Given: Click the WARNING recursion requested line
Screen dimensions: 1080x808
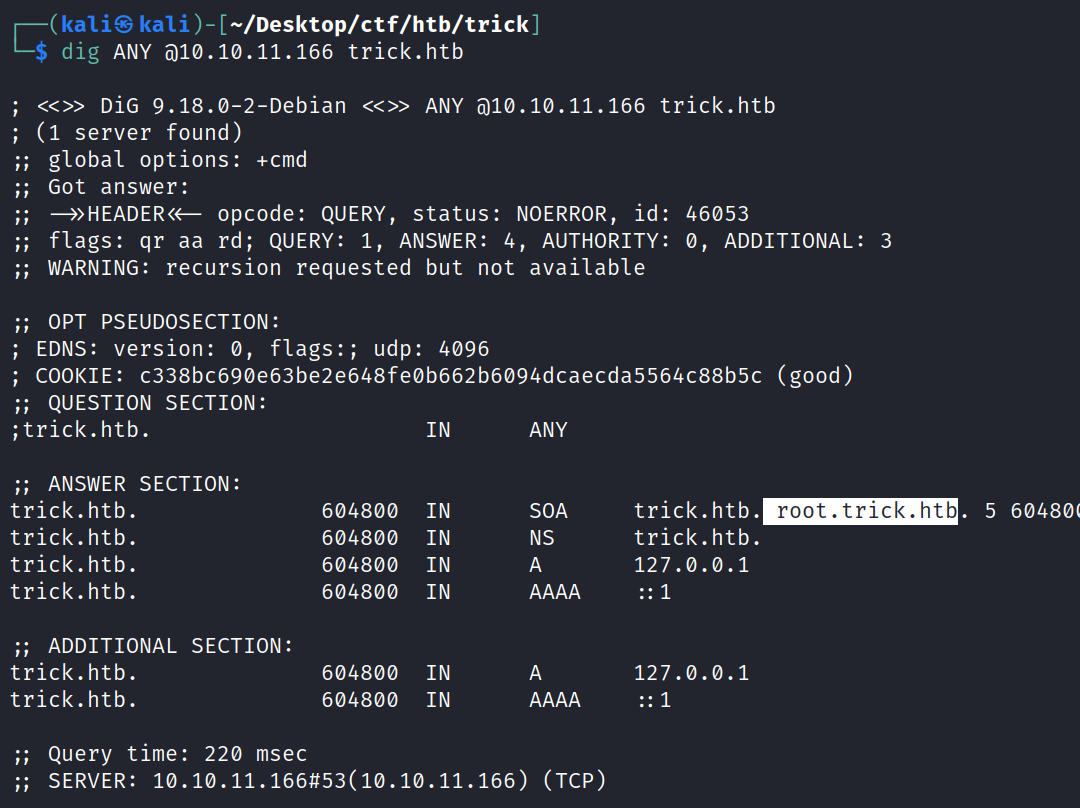Looking at the screenshot, I should 346,268.
